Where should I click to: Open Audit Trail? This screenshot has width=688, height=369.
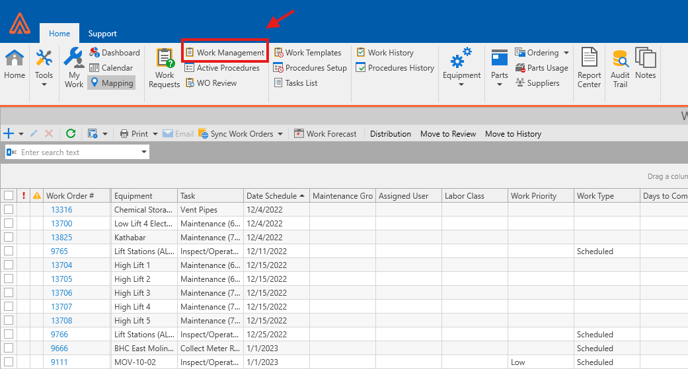click(620, 68)
